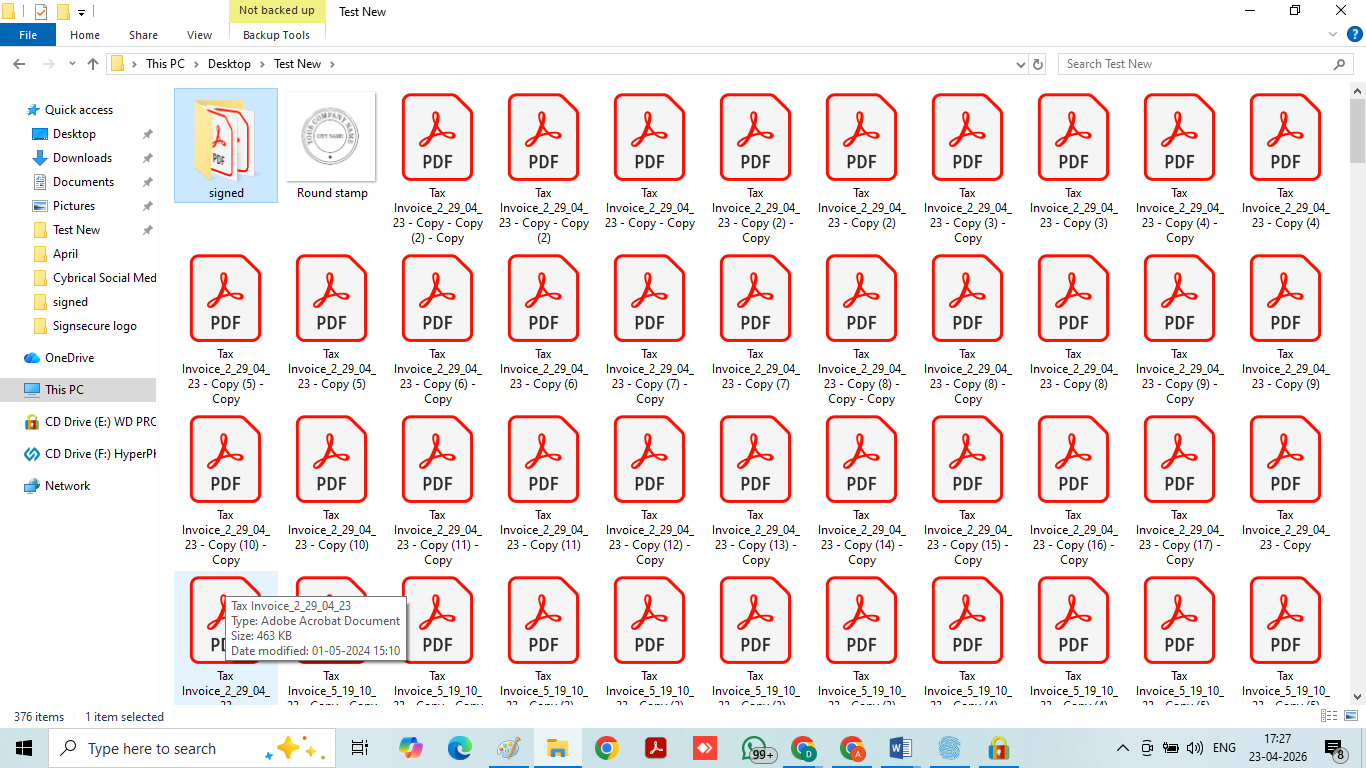1366x768 pixels.
Task: Expand the ribbon using the chevron
Action: click(x=1331, y=35)
